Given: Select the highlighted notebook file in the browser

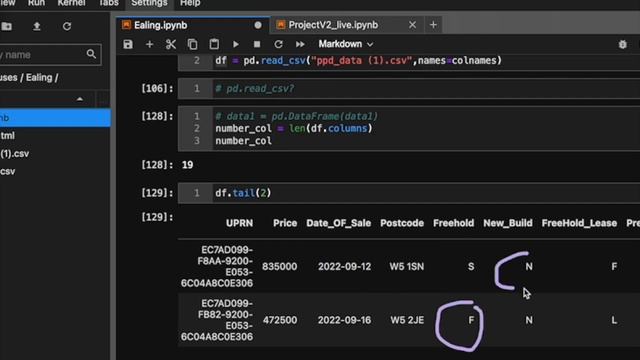Looking at the screenshot, I should (55, 118).
